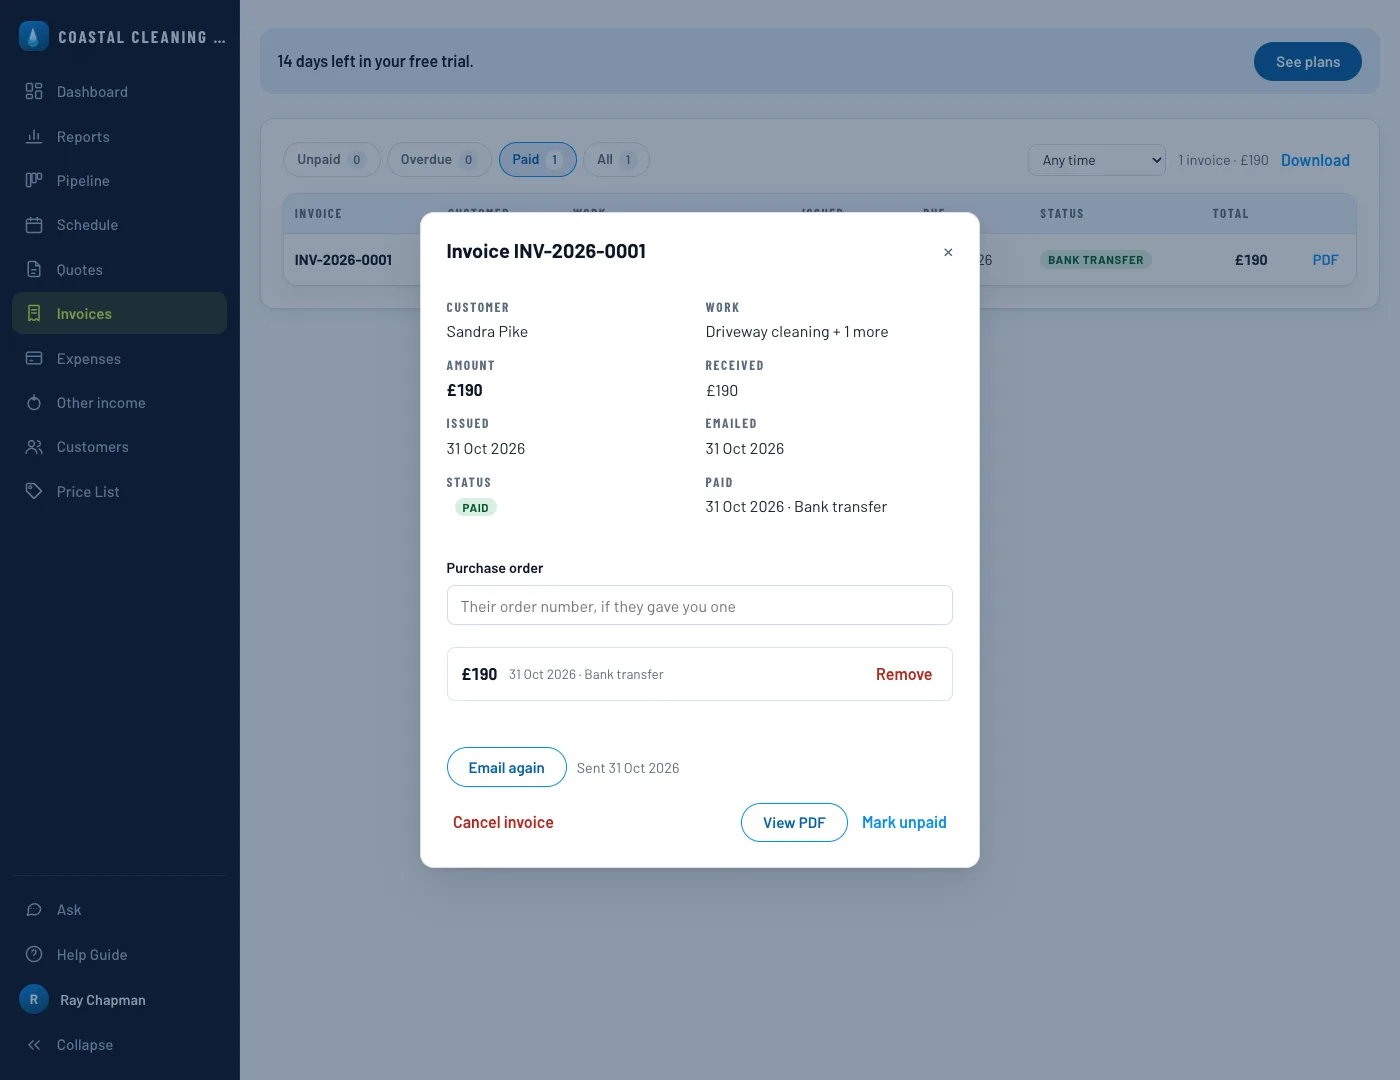The image size is (1400, 1080).
Task: Click the 'Sent 31 Oct 2026' text
Action: (628, 768)
